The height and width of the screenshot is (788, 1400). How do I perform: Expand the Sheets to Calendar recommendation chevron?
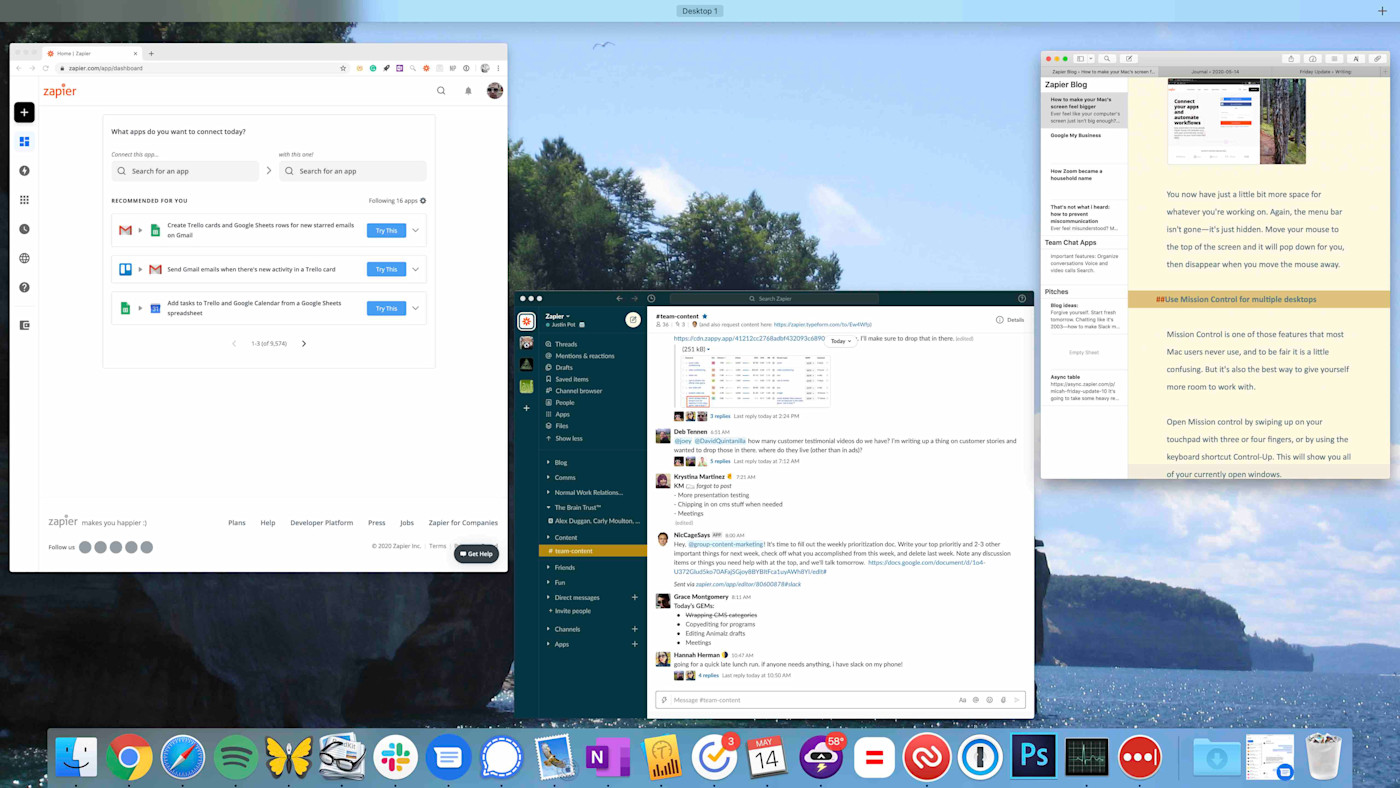[x=416, y=308]
